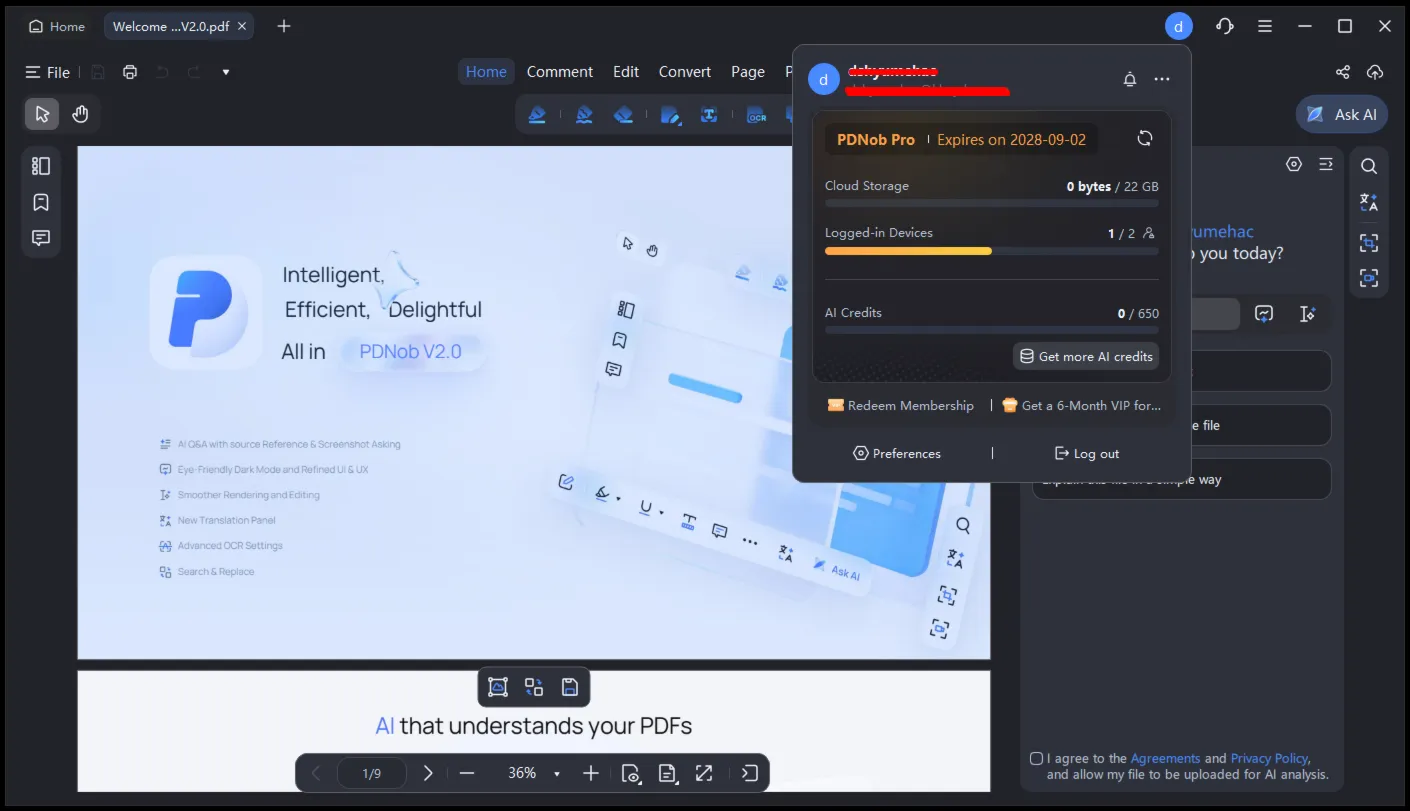
Task: Switch to the Convert ribbon tab
Action: click(685, 71)
